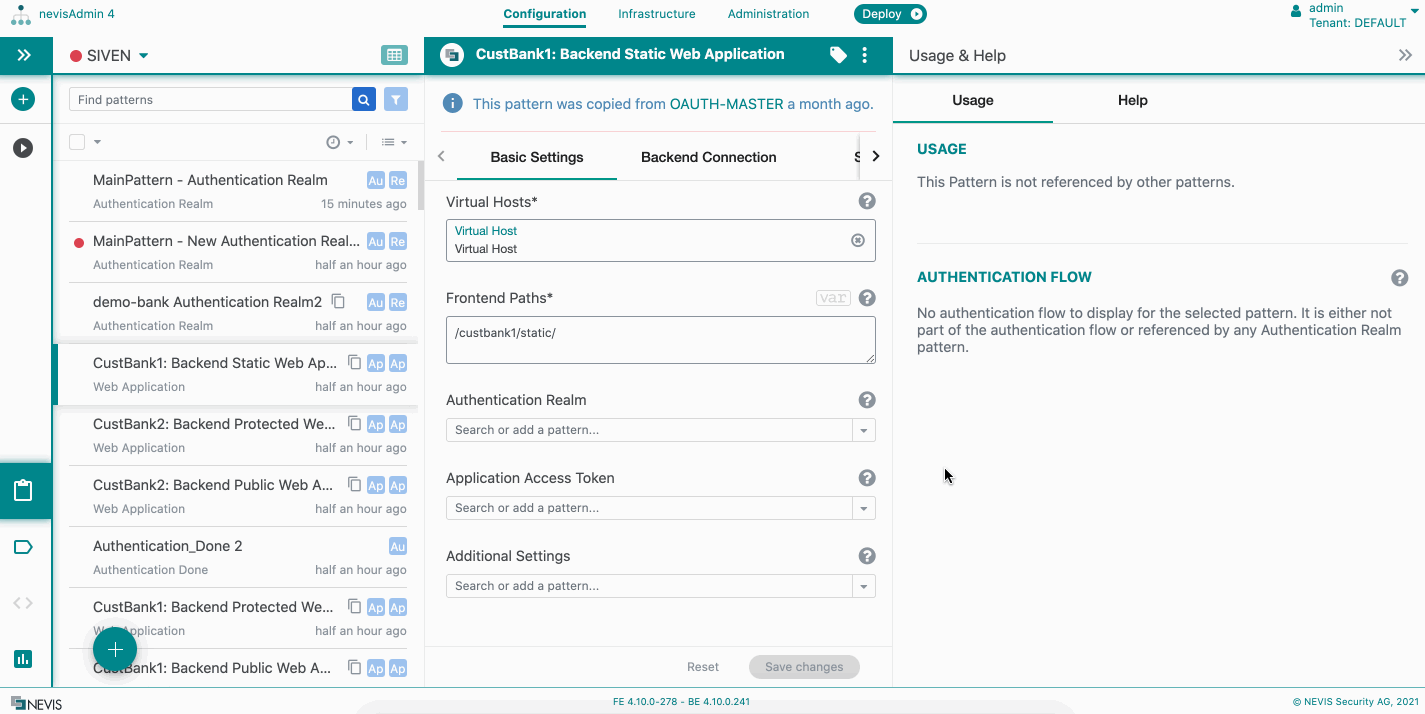This screenshot has height=714, width=1425.
Task: Open the three-dot menu in pattern header
Action: (865, 55)
